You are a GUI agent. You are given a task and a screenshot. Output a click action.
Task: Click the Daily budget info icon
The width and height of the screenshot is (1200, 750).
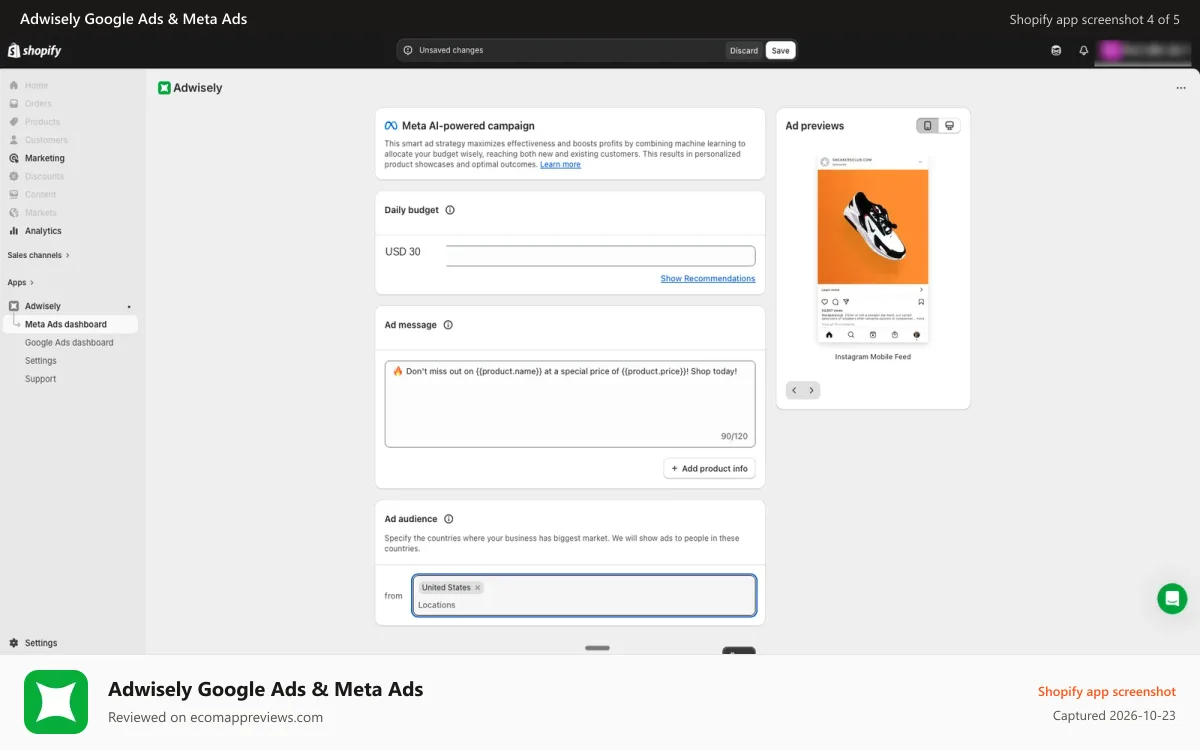449,210
